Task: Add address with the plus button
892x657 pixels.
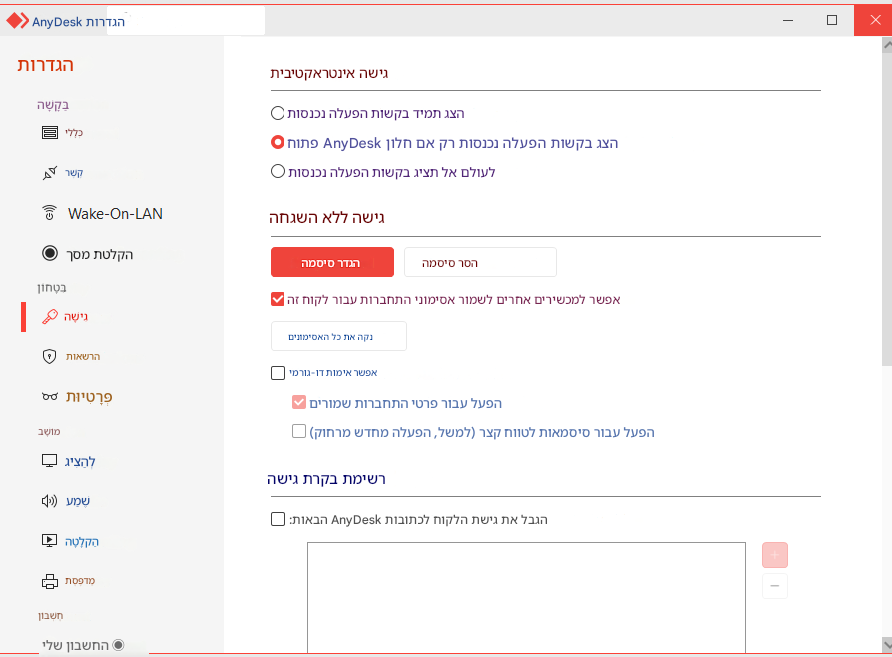Action: 775,555
